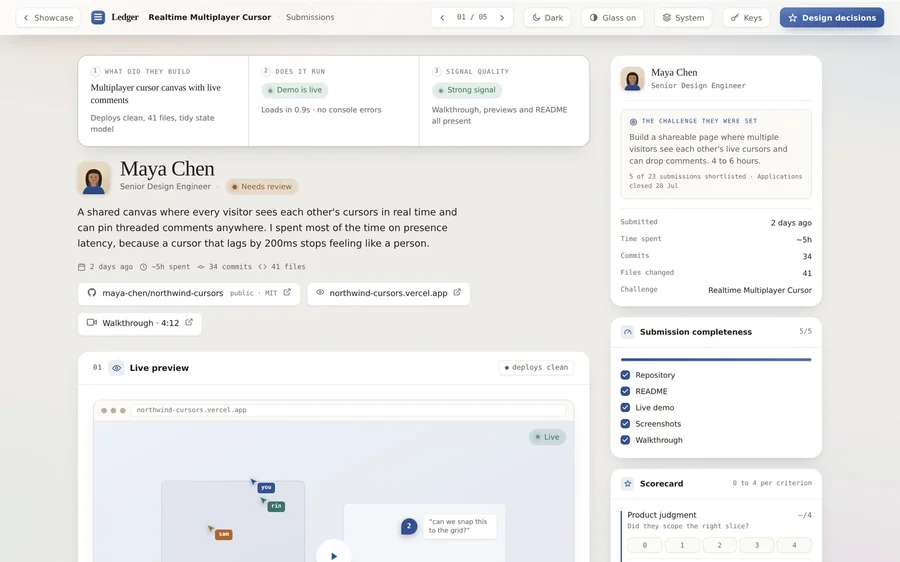
Task: Click 'What did they build' summary panel
Action: pos(163,101)
